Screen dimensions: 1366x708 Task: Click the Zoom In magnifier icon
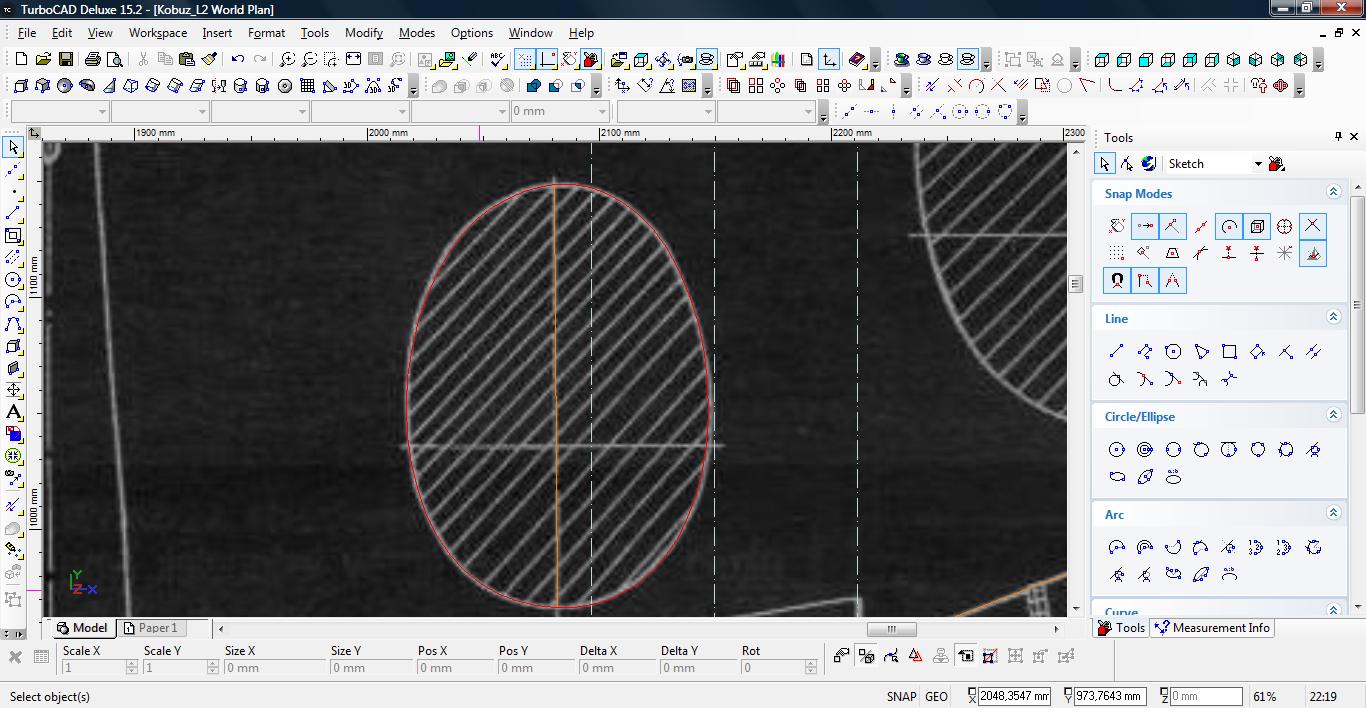click(x=287, y=60)
